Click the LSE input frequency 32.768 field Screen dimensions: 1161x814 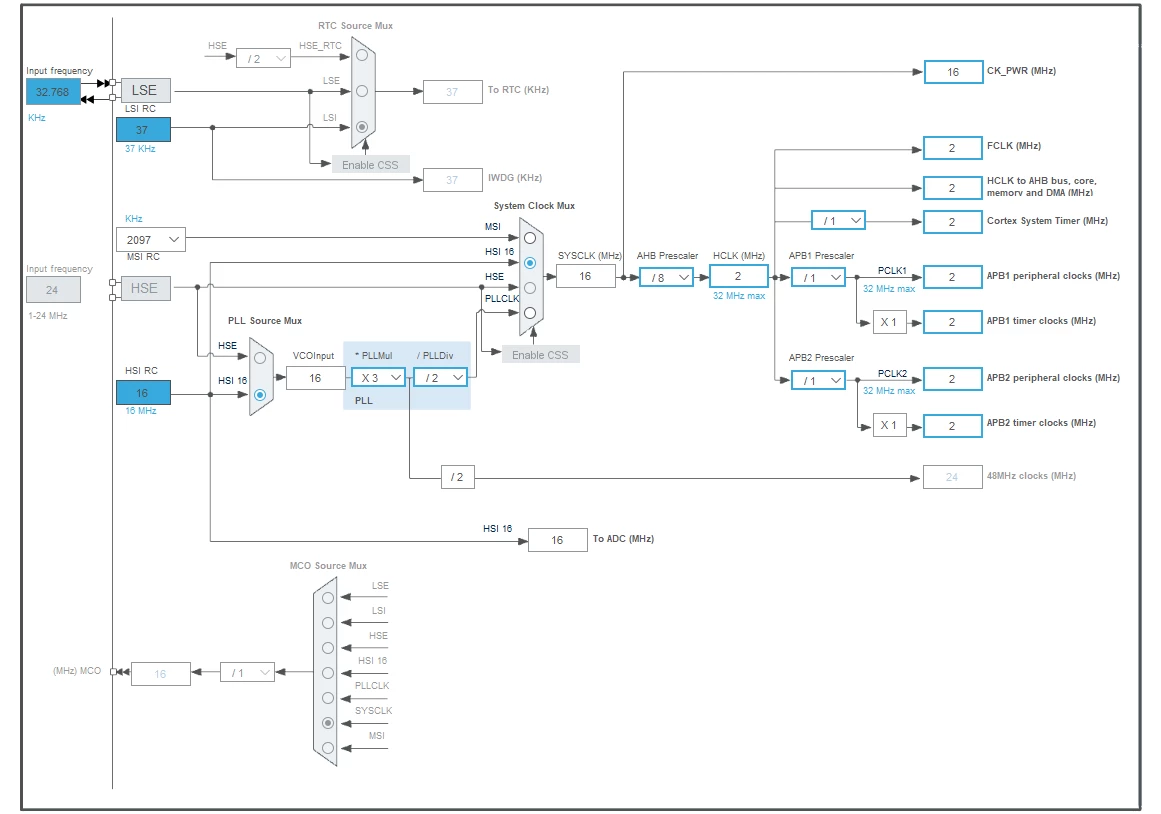[53, 92]
